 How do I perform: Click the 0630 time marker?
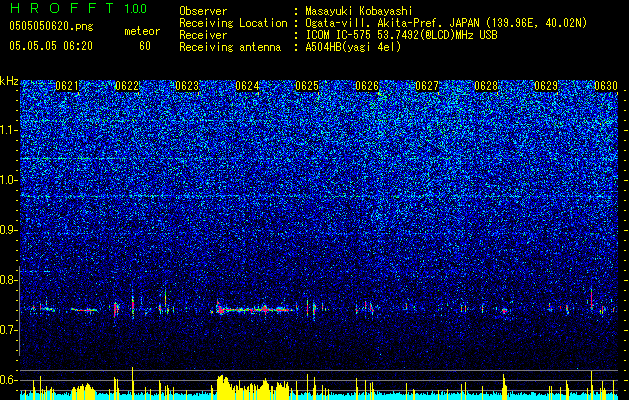(606, 86)
